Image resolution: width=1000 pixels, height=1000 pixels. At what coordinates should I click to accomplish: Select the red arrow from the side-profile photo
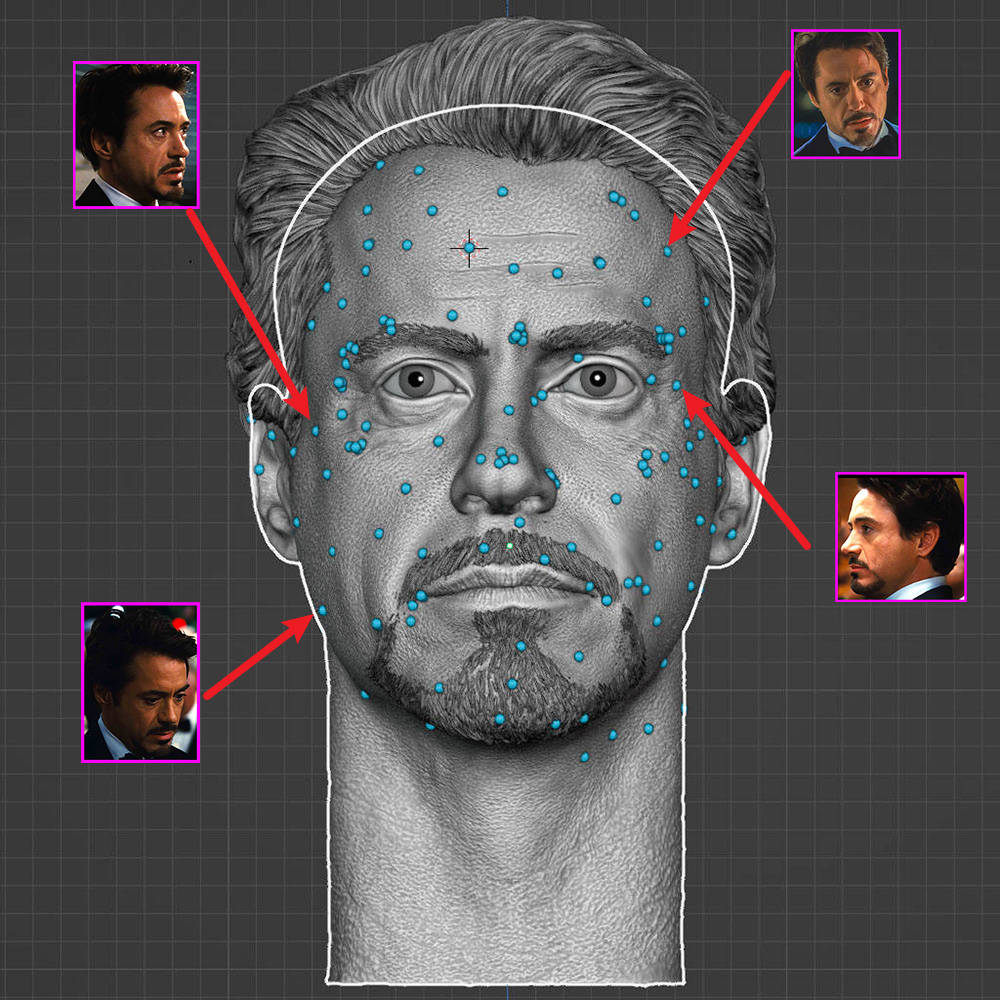click(x=745, y=470)
